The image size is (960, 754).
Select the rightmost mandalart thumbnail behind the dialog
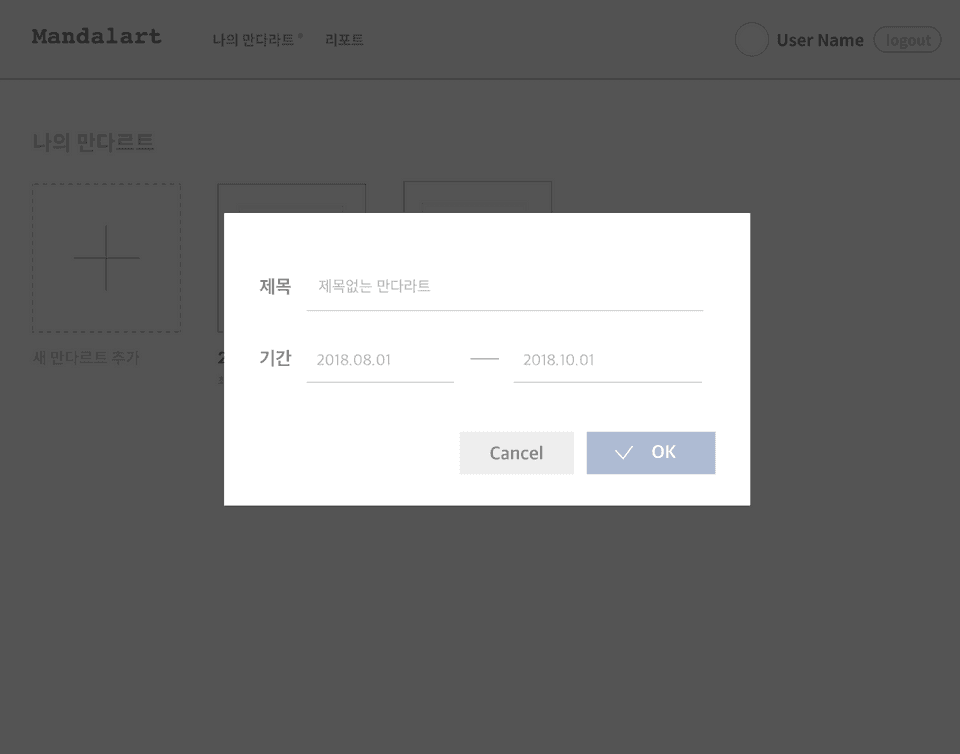(x=477, y=195)
